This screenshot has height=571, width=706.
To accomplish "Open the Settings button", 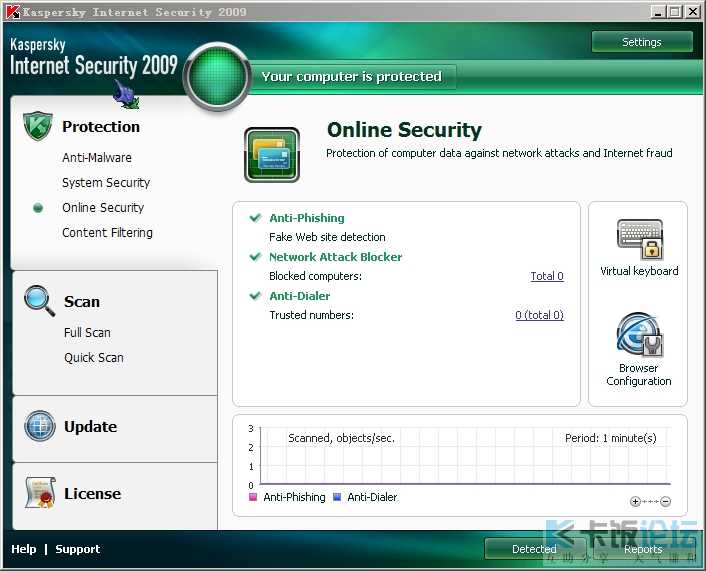I will click(642, 42).
